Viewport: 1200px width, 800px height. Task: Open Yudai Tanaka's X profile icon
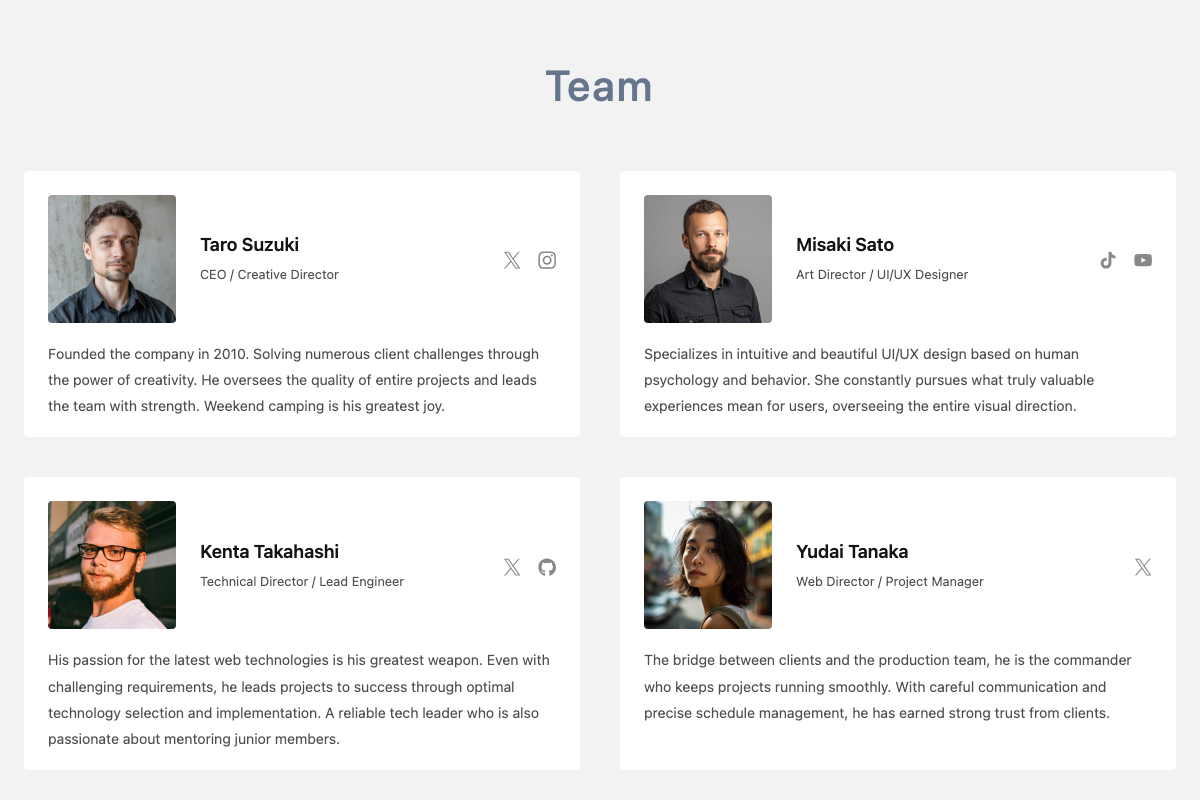point(1143,567)
